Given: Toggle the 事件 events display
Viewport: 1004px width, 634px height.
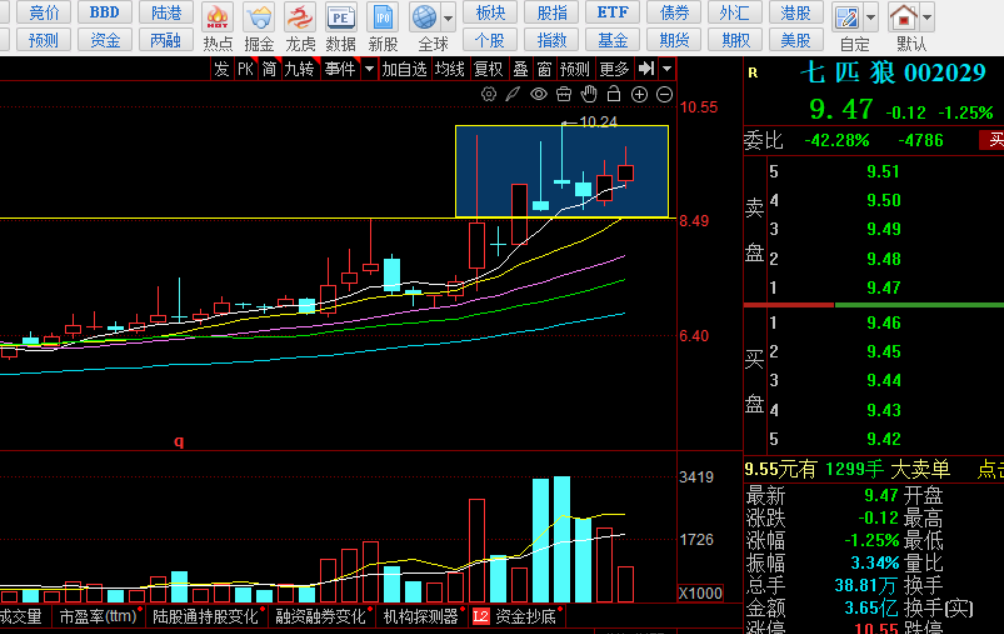Looking at the screenshot, I should (340, 69).
